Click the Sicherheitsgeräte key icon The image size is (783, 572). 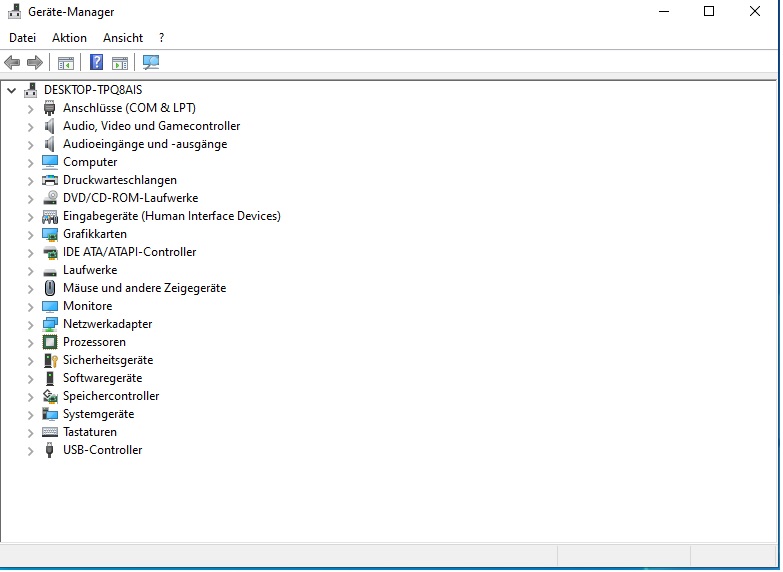[50, 361]
